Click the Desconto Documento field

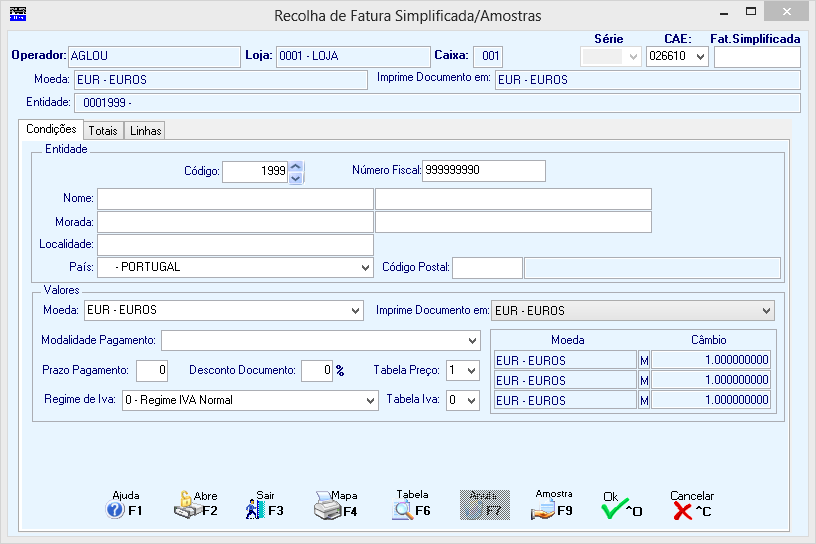[x=316, y=371]
